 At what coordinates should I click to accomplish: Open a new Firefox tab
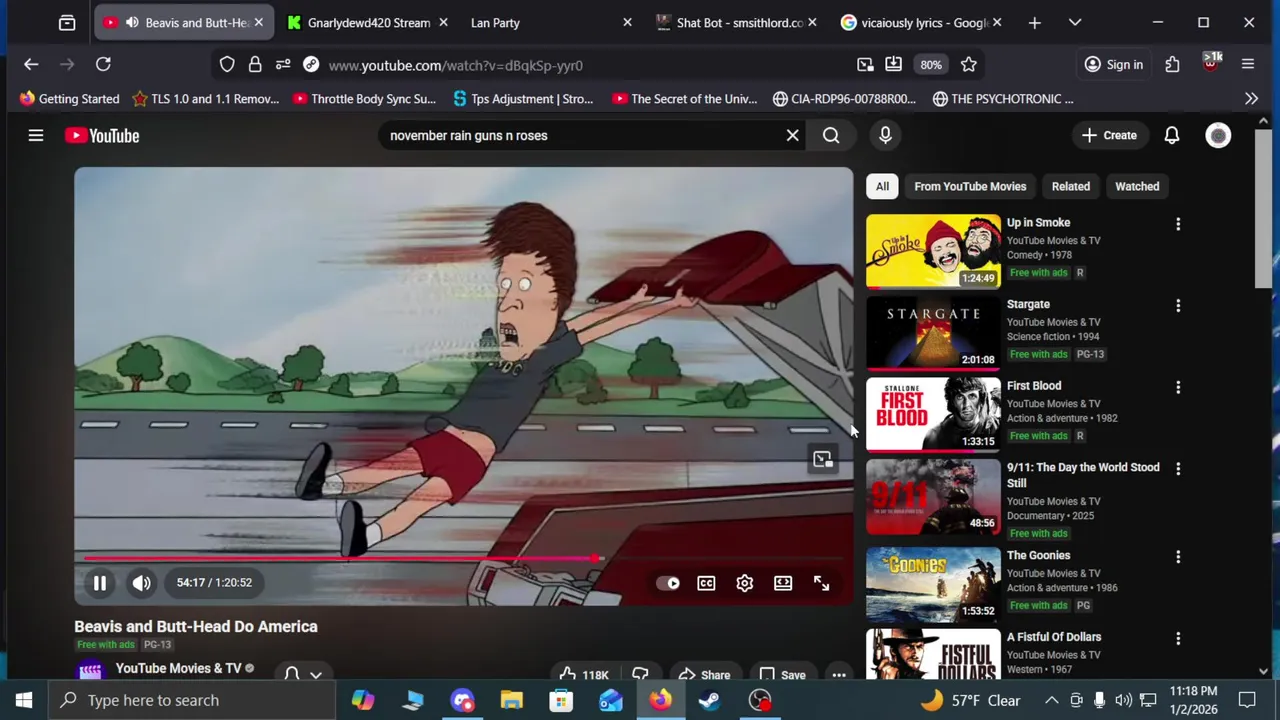point(1035,22)
